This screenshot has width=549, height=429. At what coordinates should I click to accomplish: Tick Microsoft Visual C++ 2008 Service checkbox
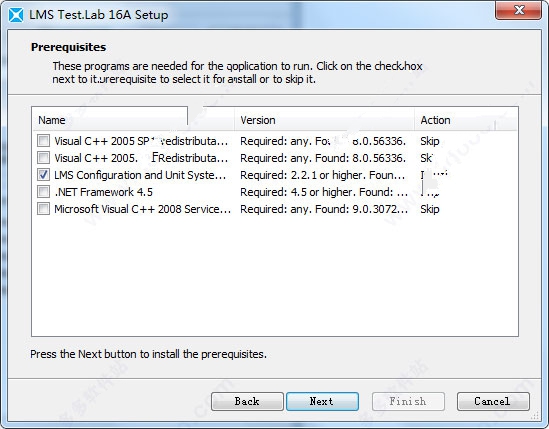(43, 209)
